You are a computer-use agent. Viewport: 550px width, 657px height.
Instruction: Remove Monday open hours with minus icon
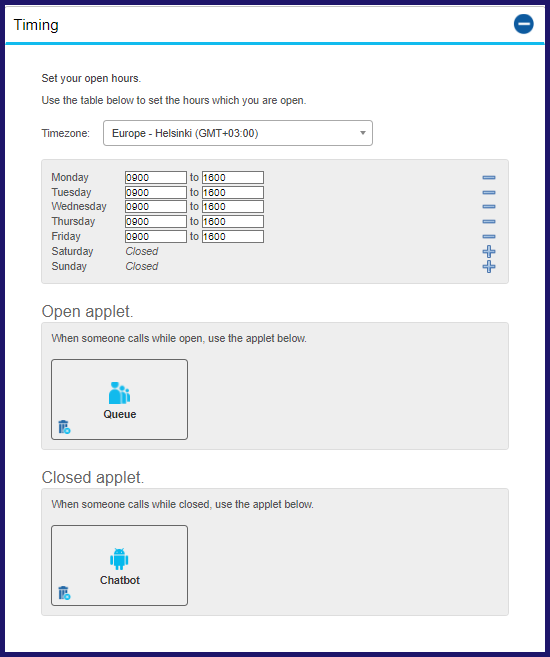tap(489, 178)
